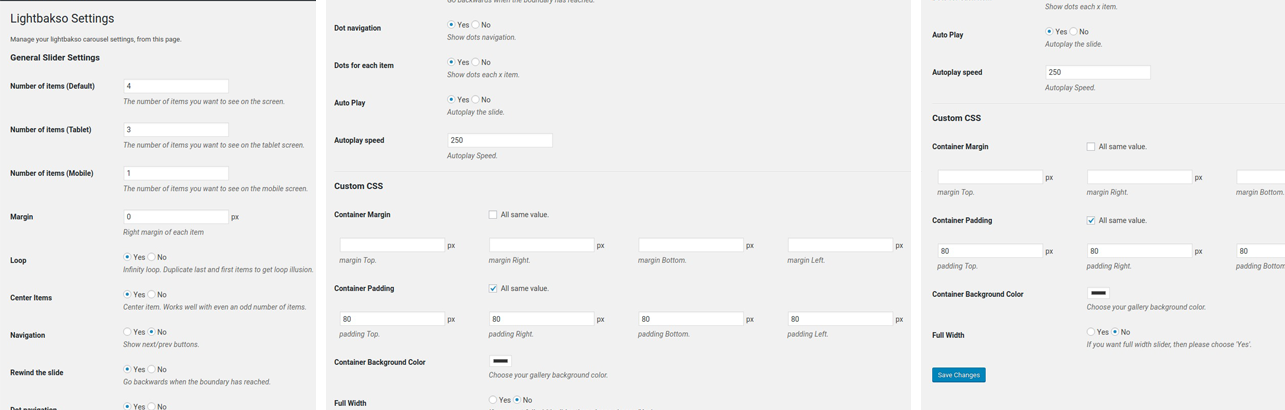Click the Number of items (Default) field
The image size is (1285, 410).
pos(176,86)
